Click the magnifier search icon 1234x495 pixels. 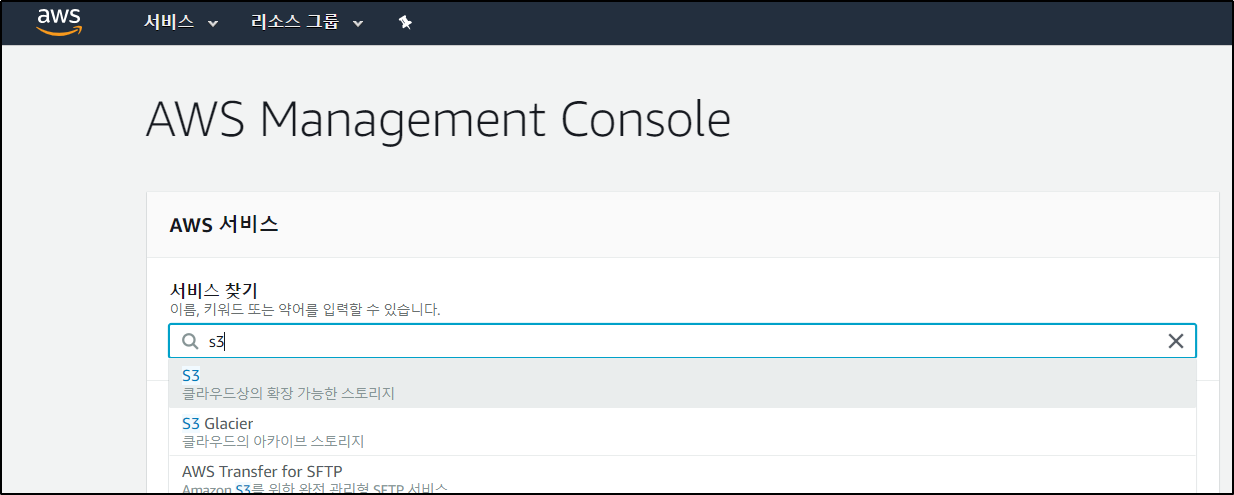(x=190, y=341)
